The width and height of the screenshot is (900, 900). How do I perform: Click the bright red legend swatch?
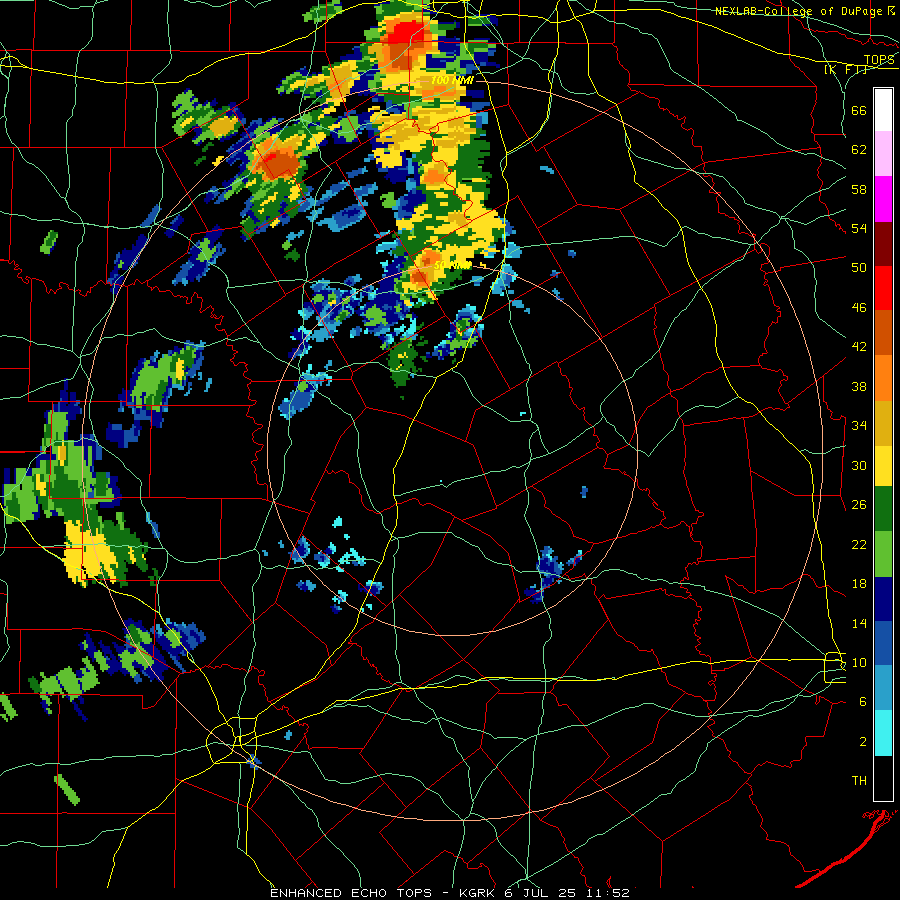coord(883,288)
